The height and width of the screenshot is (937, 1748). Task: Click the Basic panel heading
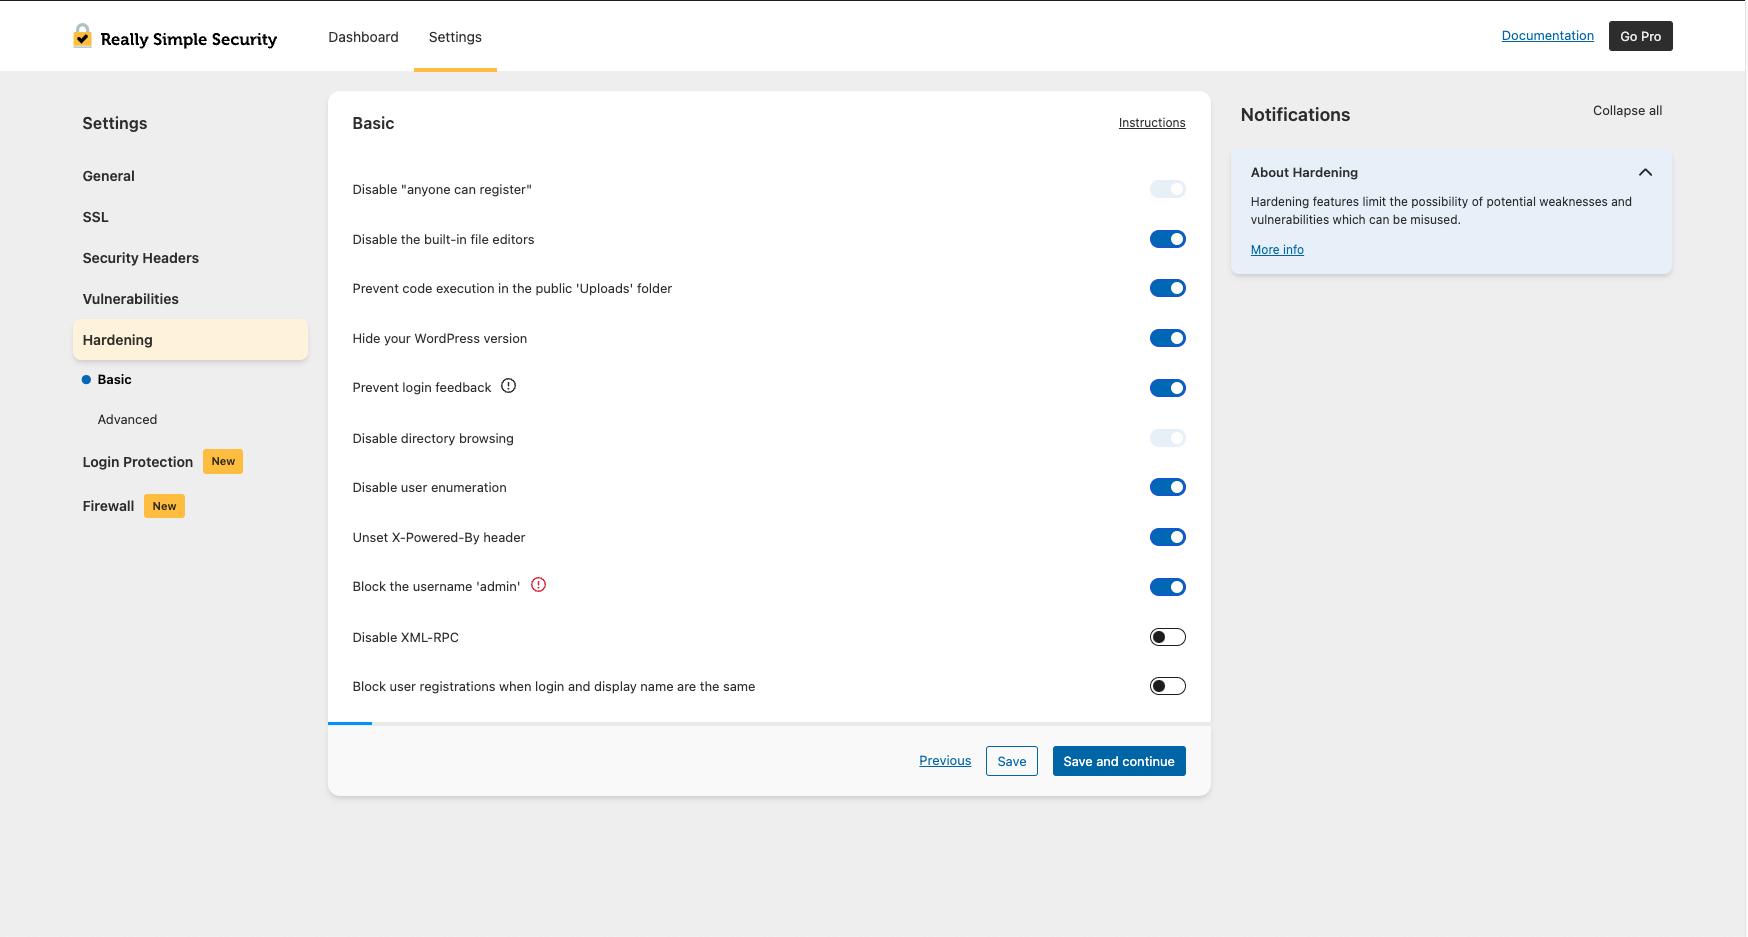coord(373,123)
